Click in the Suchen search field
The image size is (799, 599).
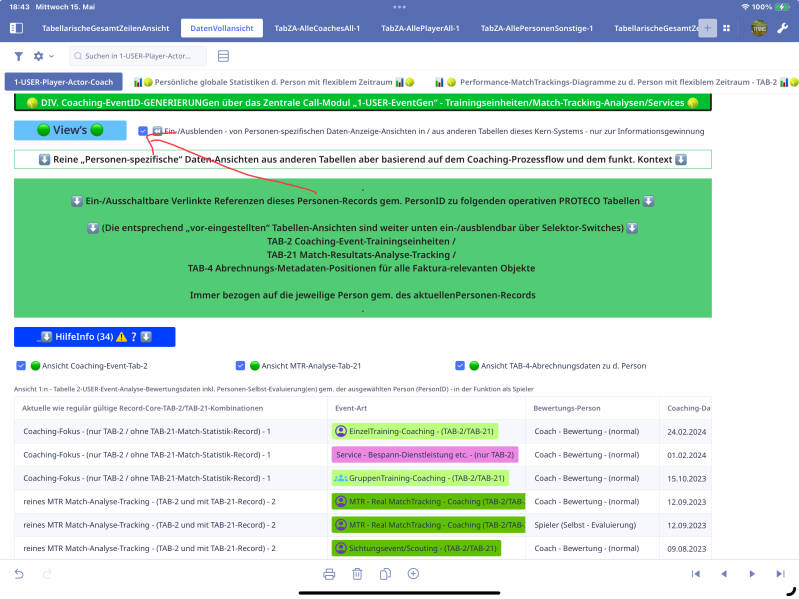[138, 56]
